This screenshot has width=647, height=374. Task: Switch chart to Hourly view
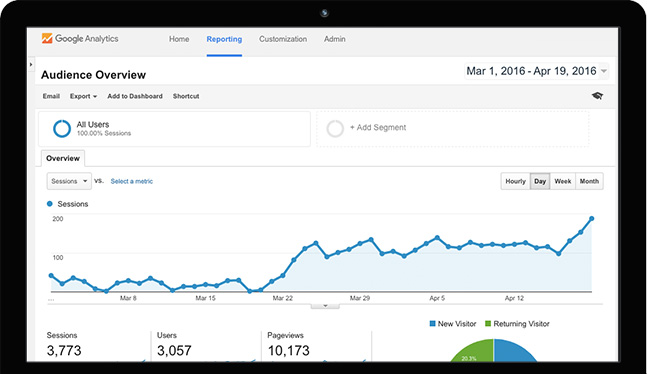point(515,181)
